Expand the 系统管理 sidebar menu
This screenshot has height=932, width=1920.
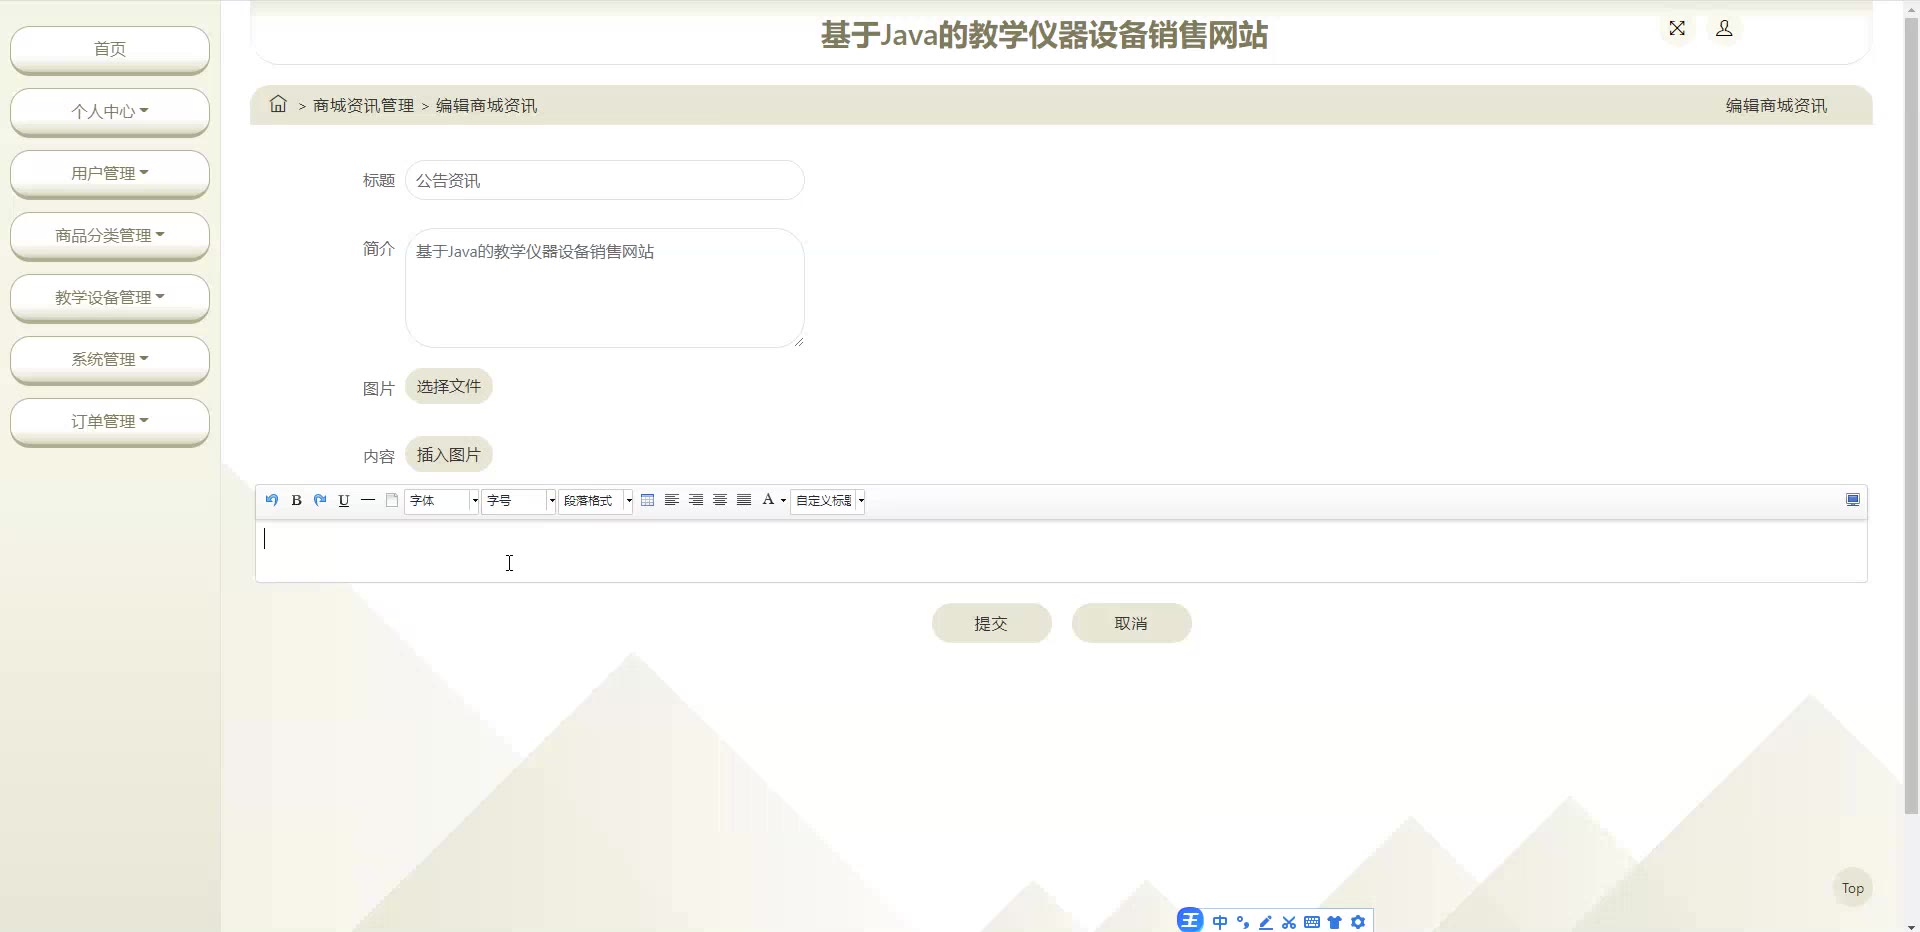[110, 359]
